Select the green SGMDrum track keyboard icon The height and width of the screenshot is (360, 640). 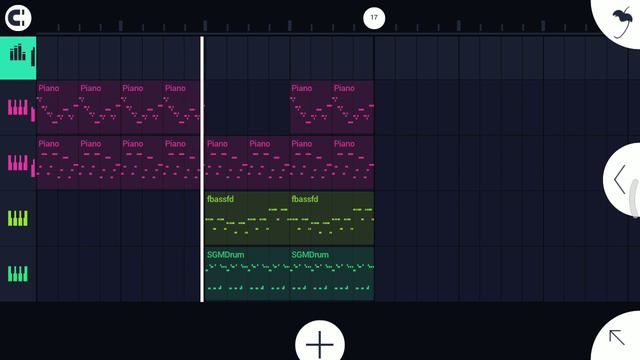18,274
